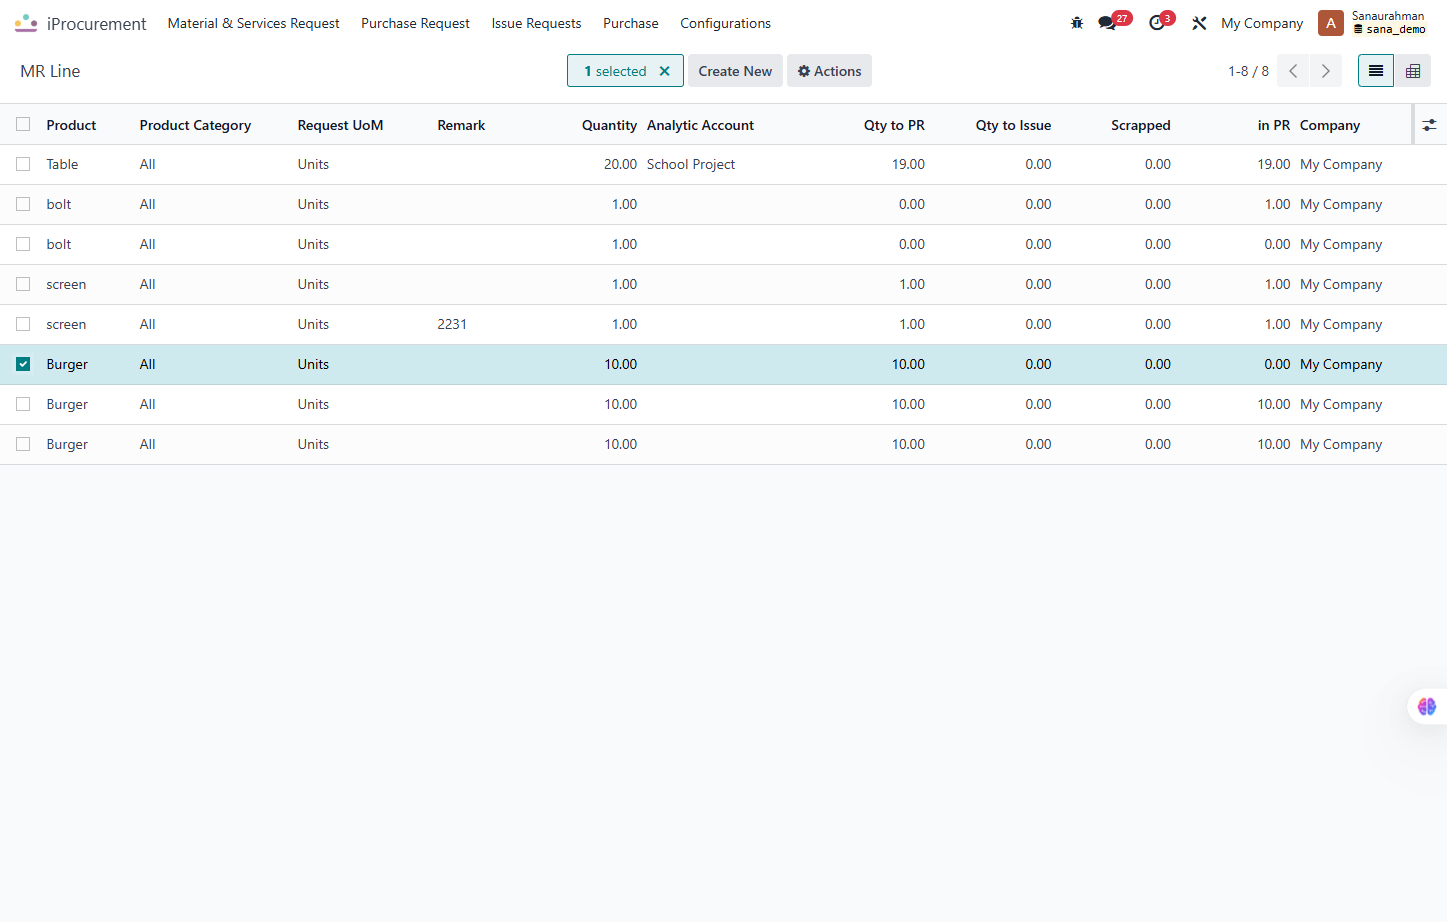
Task: Open the iProcurement app home logo
Action: coord(26,23)
